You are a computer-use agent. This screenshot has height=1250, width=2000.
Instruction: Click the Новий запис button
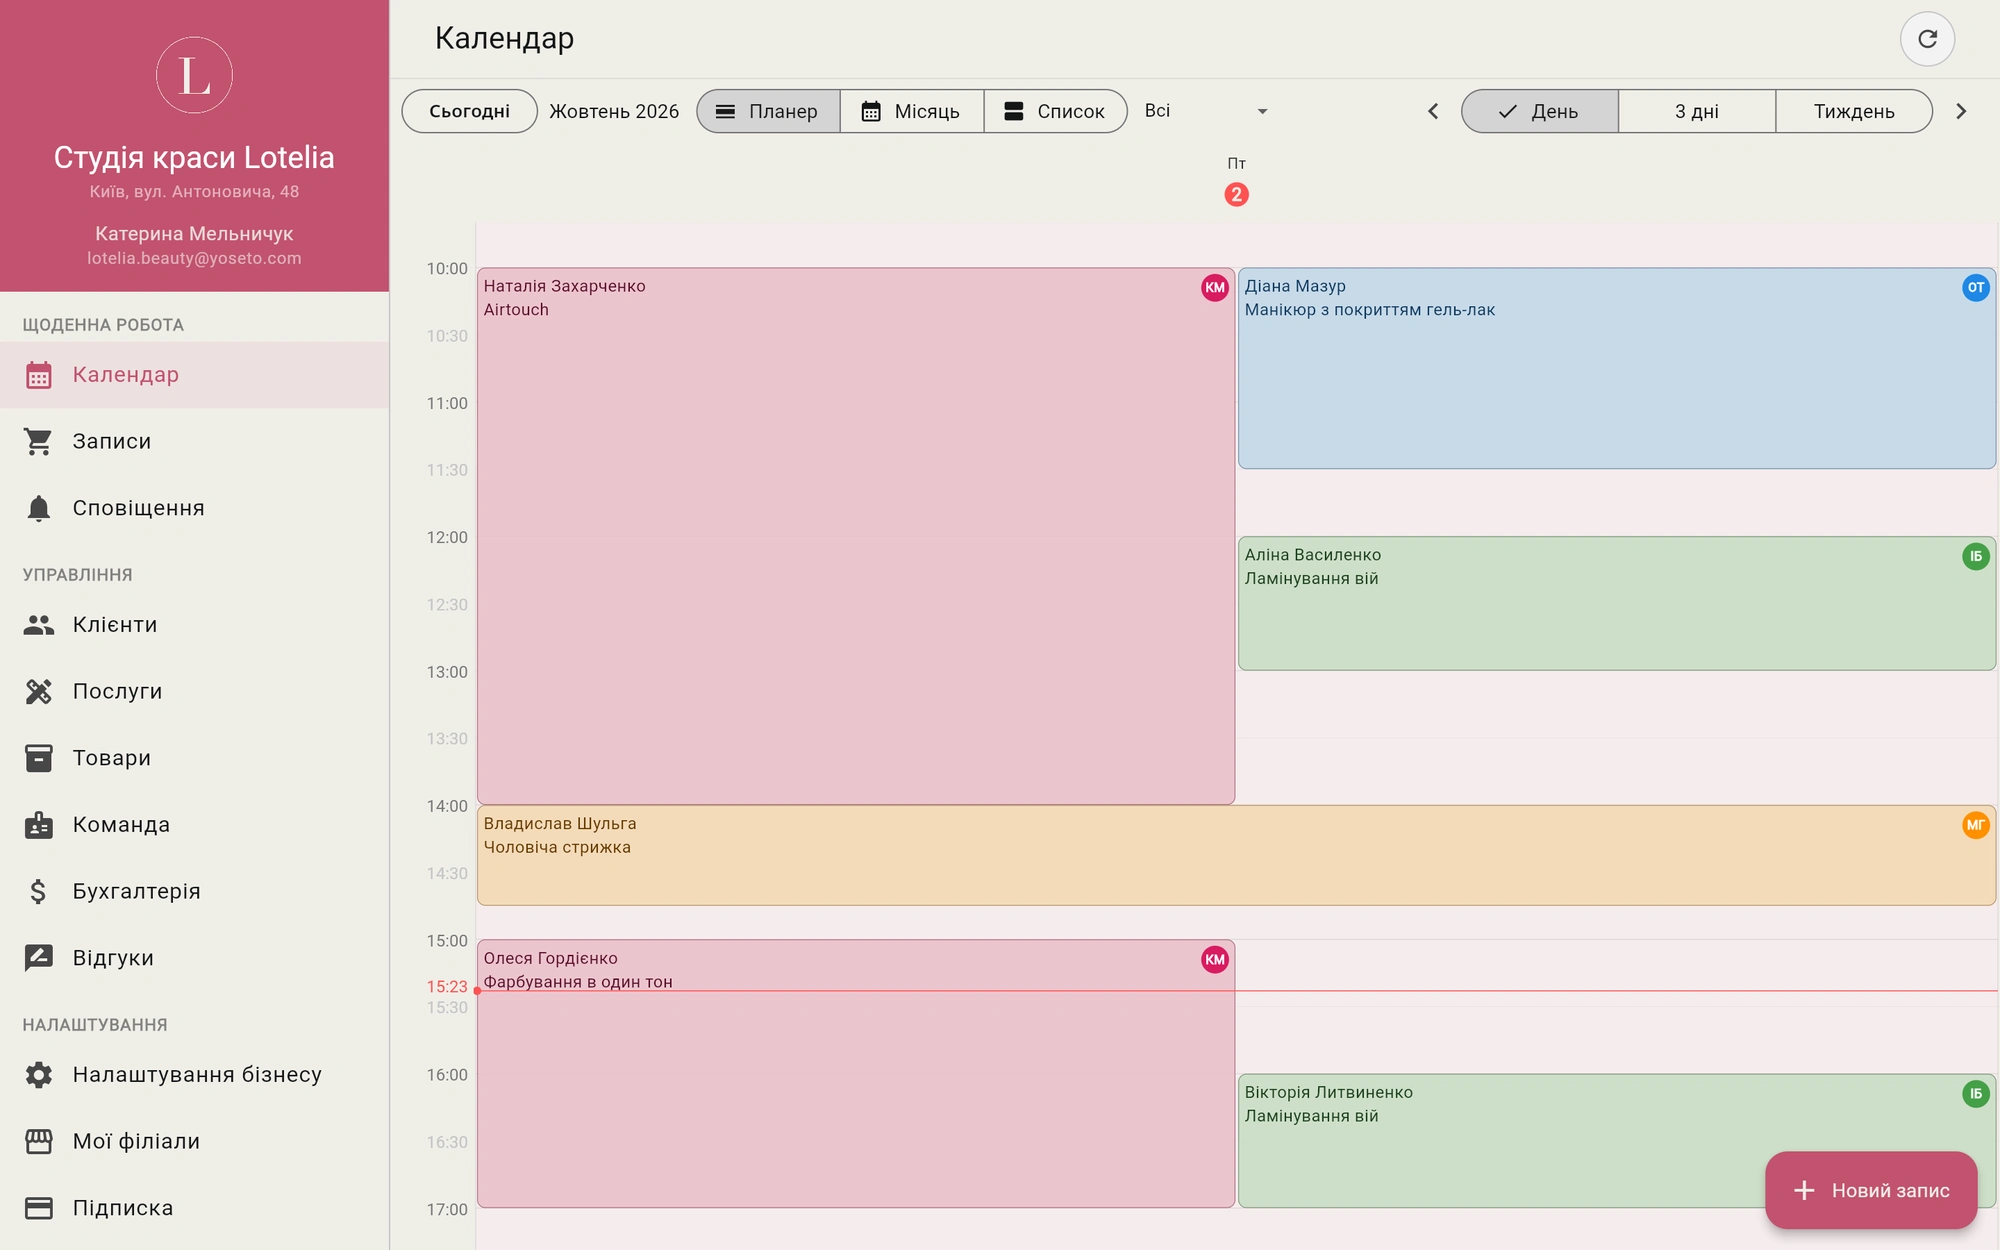(1871, 1190)
